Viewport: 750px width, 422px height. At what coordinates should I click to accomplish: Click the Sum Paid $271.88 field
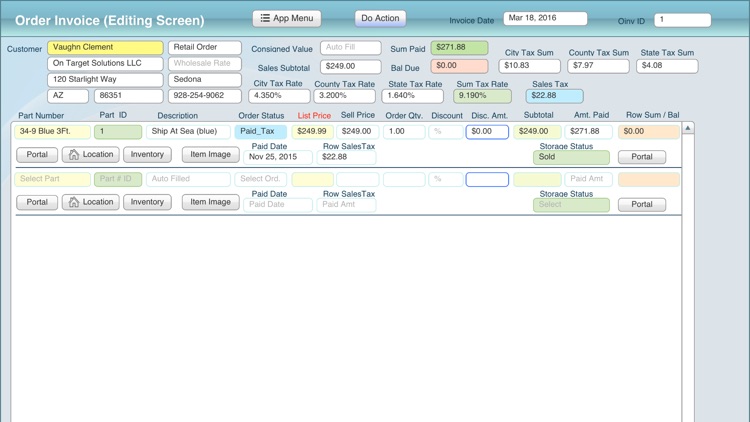pyautogui.click(x=459, y=47)
